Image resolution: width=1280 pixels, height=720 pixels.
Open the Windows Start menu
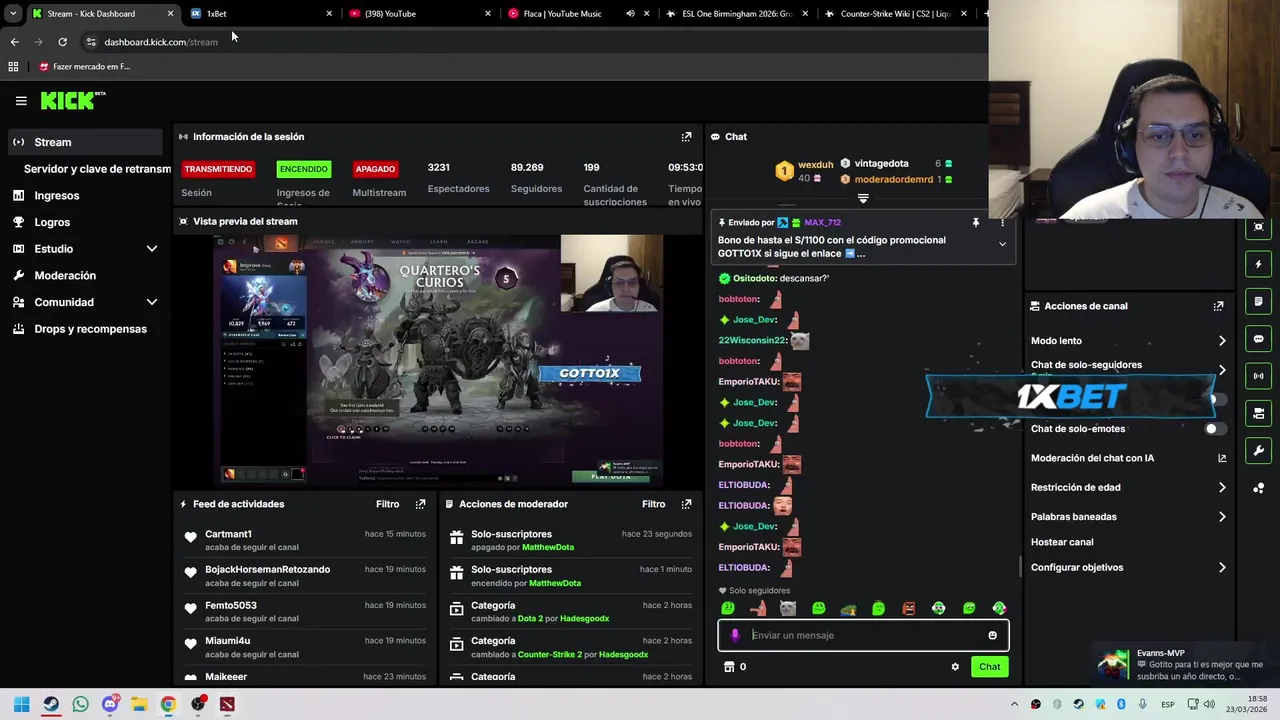[21, 704]
